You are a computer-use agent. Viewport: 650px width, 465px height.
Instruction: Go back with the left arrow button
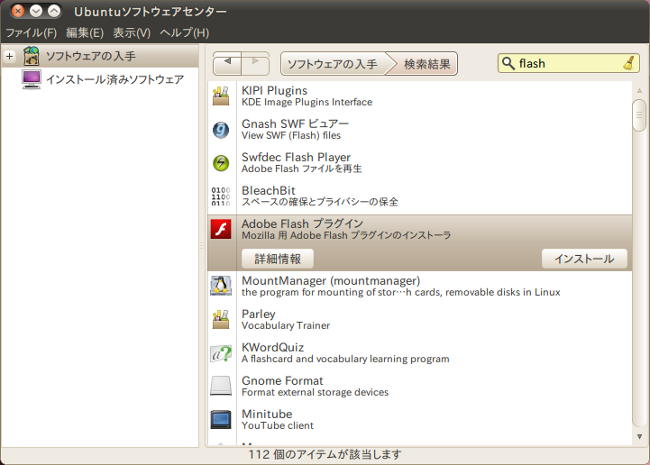(x=228, y=63)
